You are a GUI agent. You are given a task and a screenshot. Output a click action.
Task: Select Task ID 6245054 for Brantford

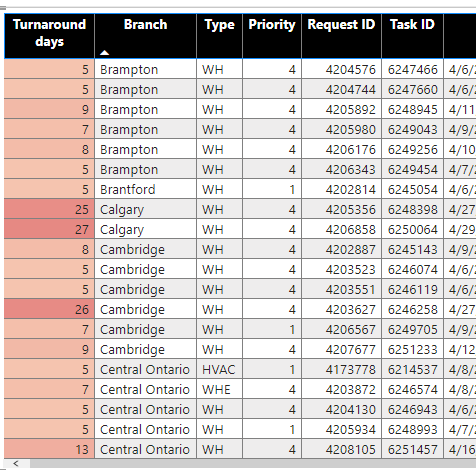point(413,189)
